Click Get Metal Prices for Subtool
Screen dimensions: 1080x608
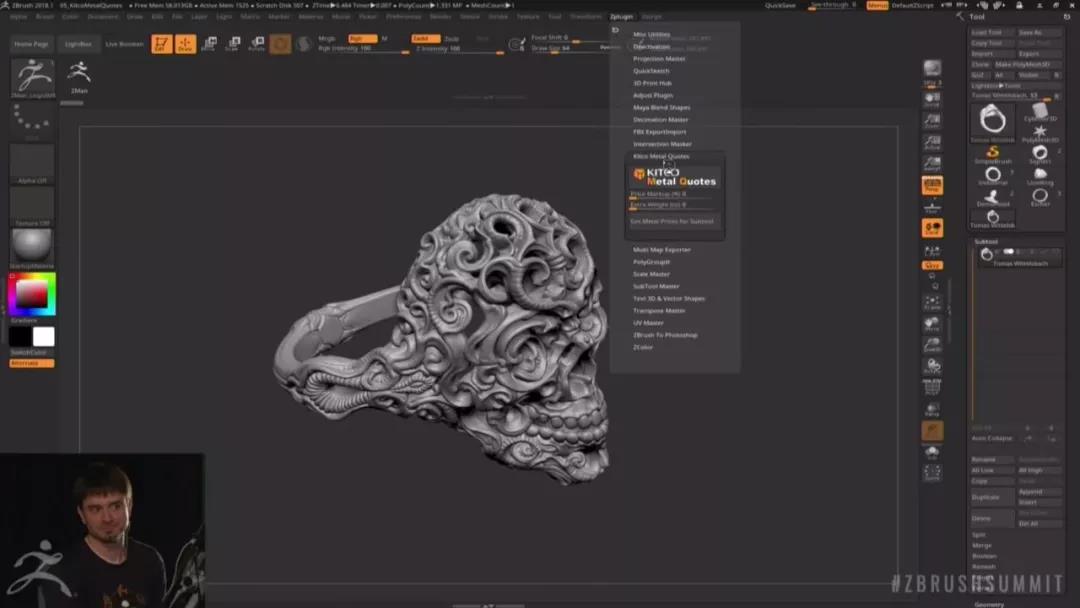pos(672,221)
